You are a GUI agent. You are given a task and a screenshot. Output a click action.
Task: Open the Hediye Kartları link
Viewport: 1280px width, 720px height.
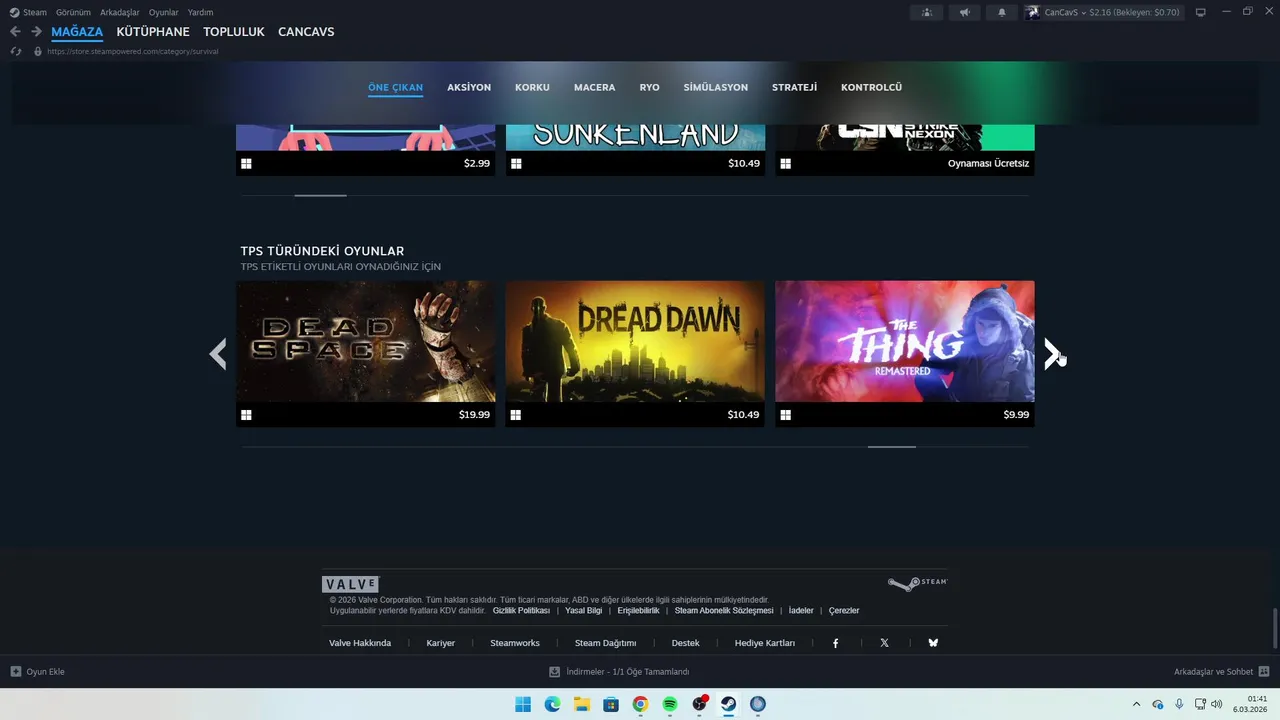click(765, 643)
